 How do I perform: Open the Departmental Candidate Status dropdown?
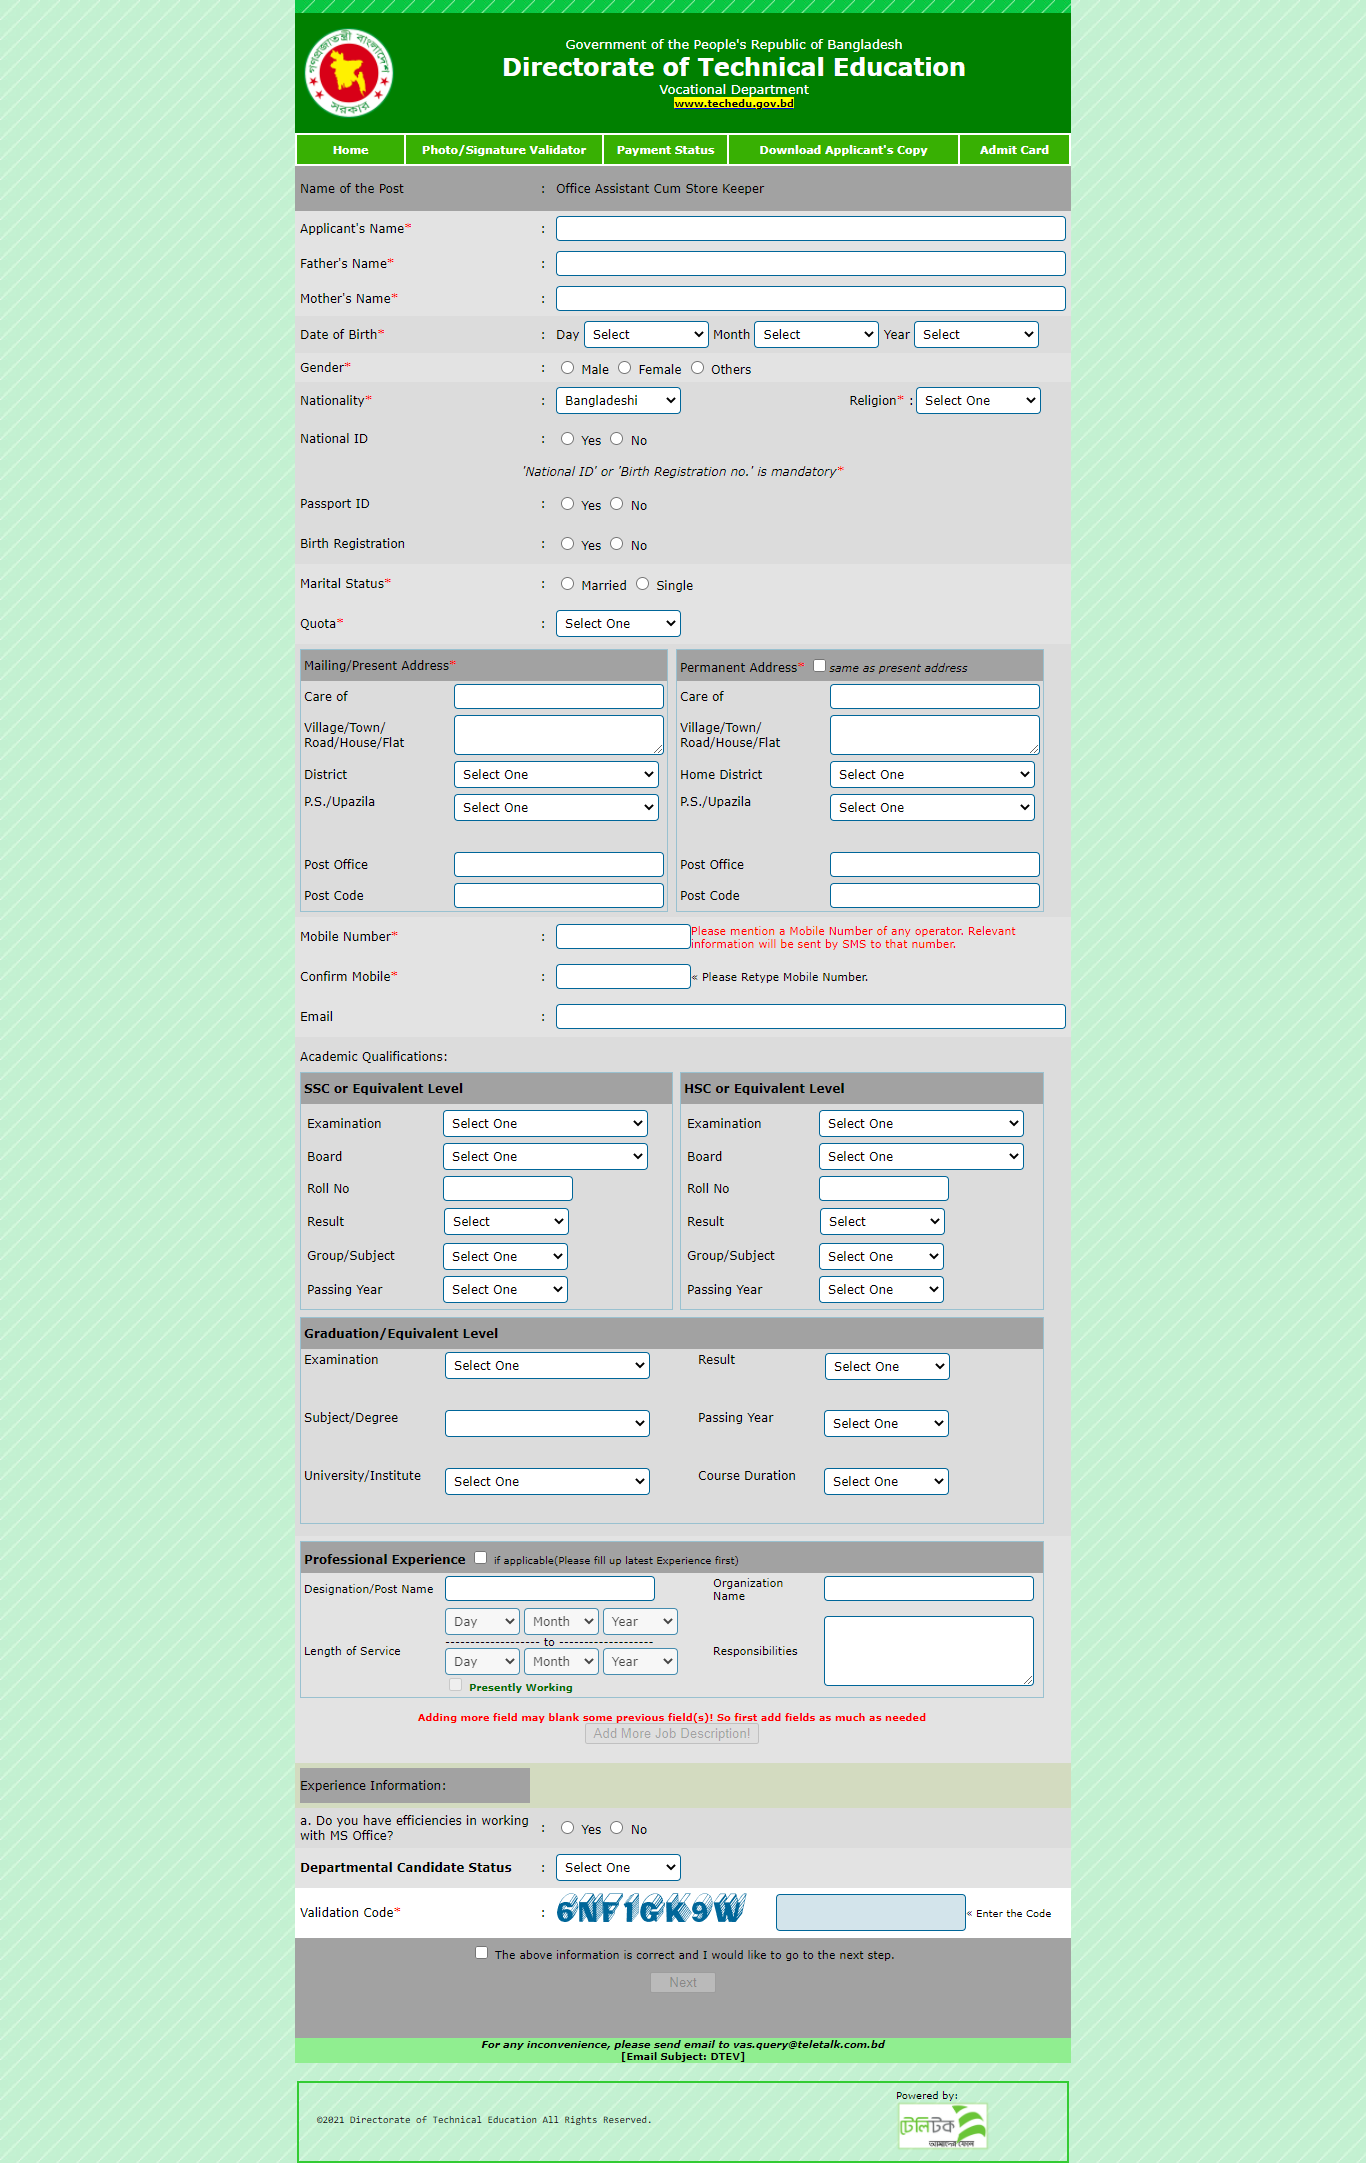(618, 1868)
